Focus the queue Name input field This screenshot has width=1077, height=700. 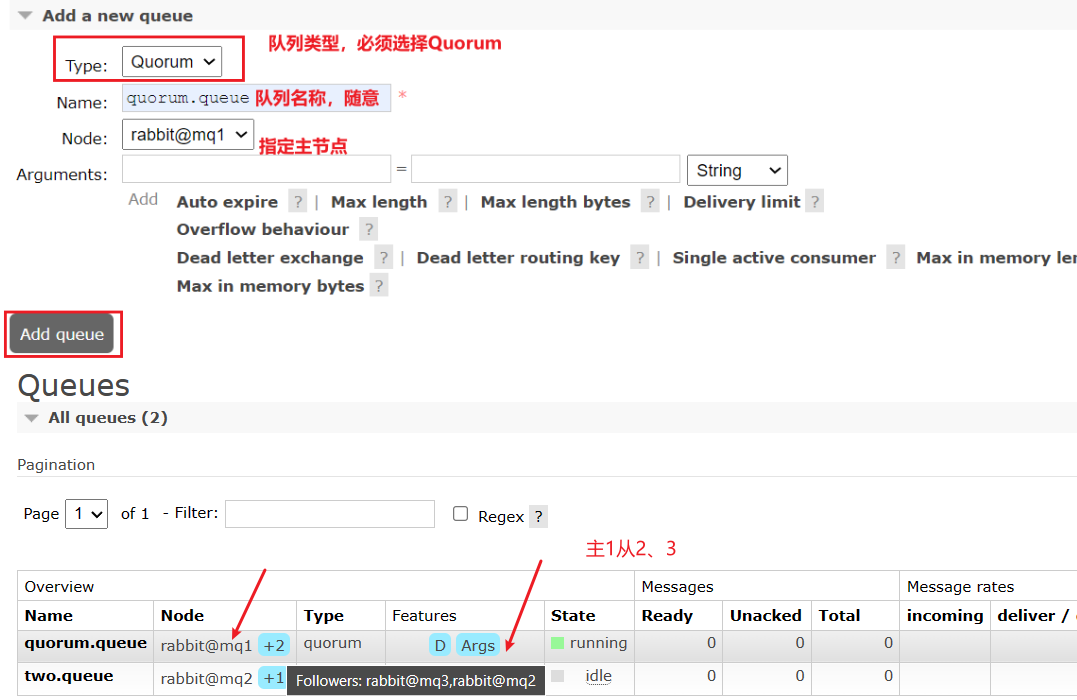256,98
